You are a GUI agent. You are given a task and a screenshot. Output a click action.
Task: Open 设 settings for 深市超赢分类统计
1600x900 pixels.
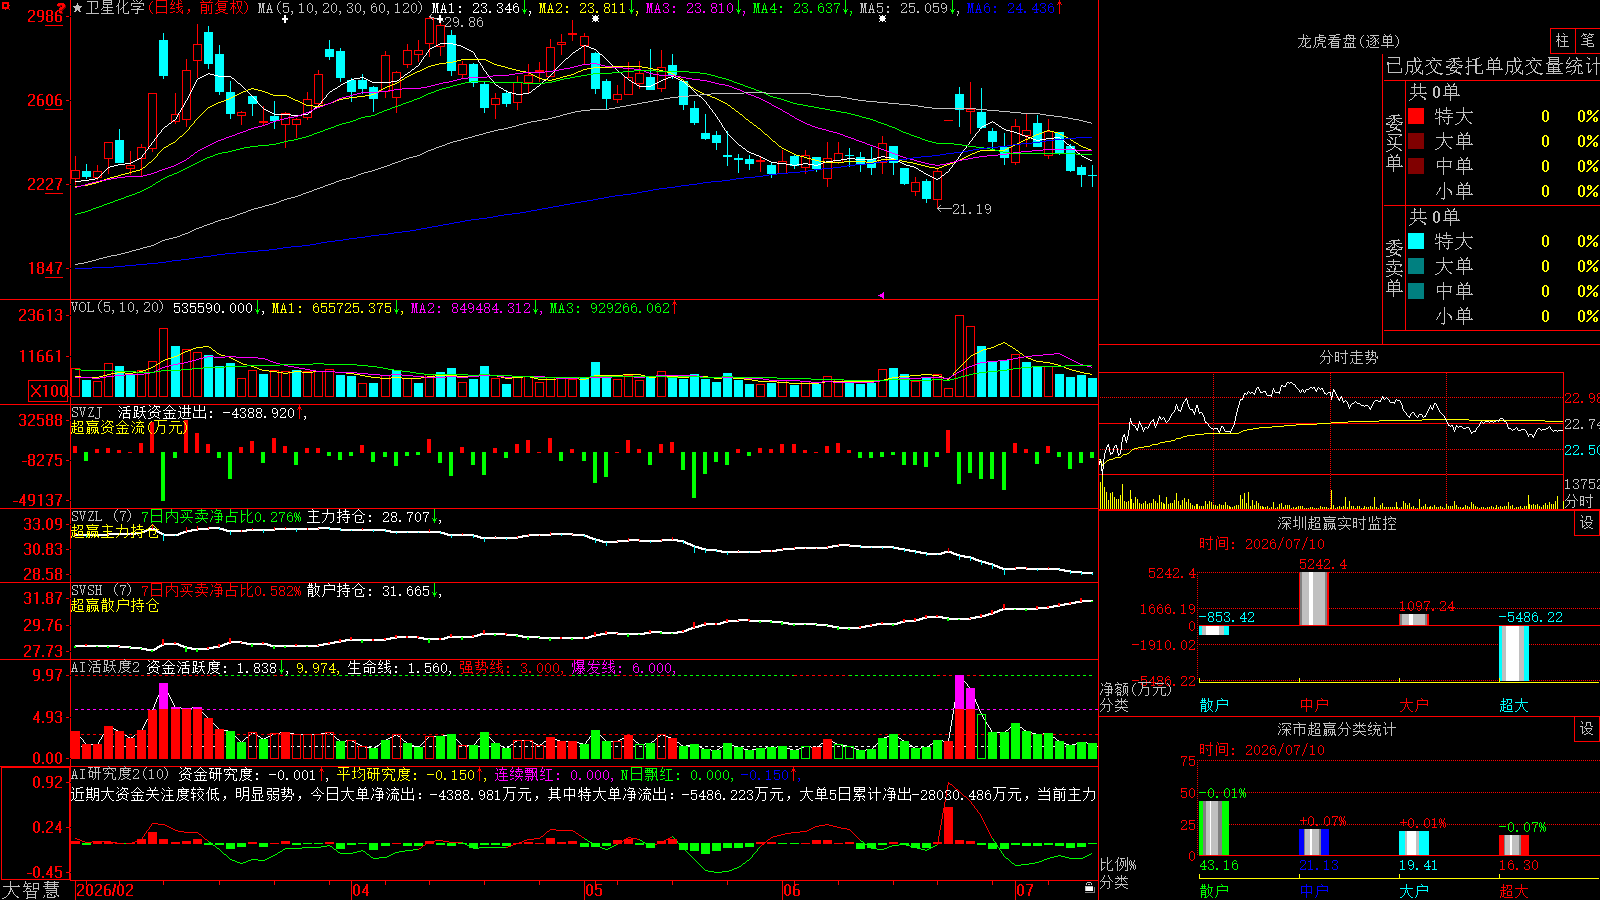(1587, 729)
